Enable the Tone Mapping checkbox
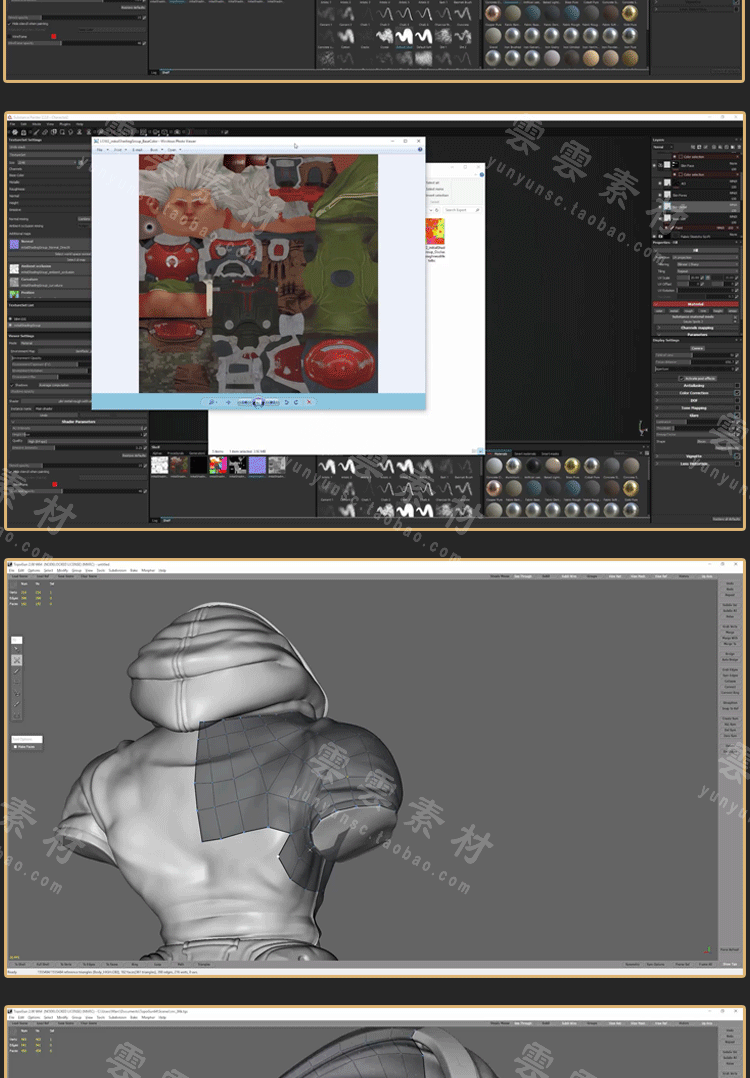 737,408
